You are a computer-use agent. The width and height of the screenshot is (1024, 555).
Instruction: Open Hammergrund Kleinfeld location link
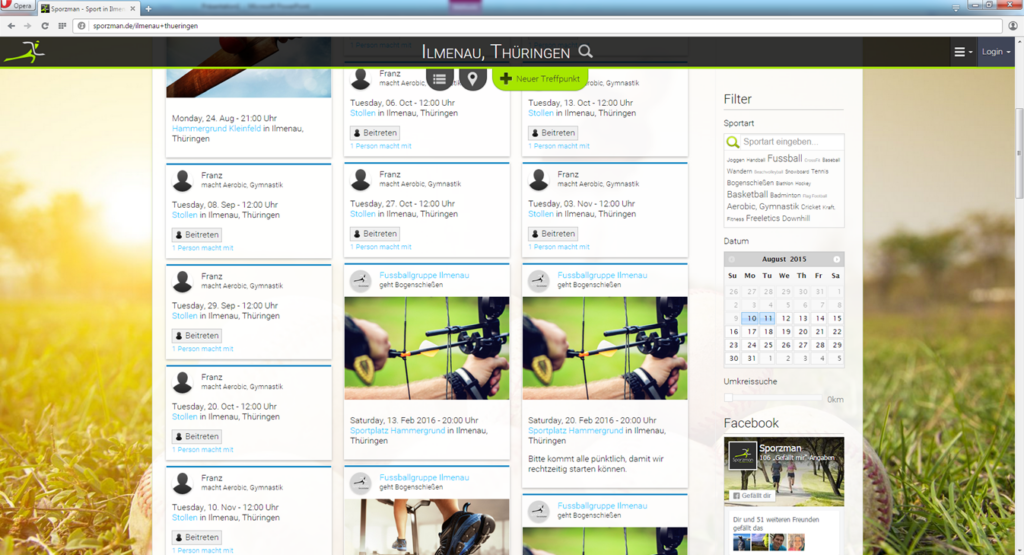[216, 129]
